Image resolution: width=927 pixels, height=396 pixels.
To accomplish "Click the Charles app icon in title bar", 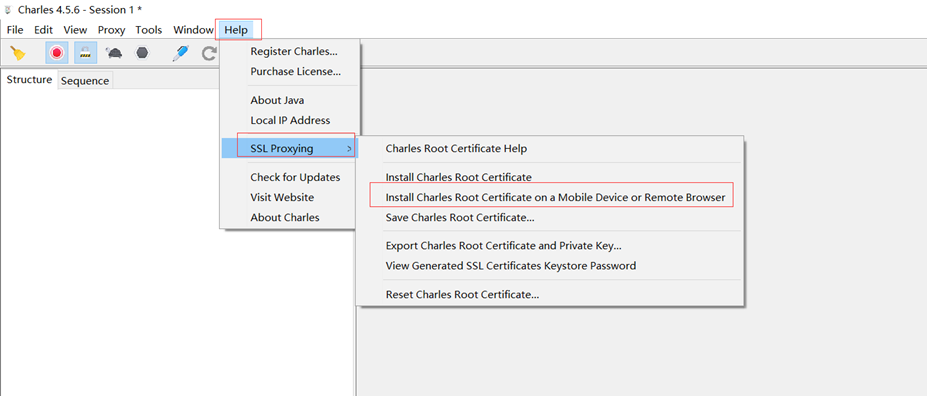I will tap(8, 10).
